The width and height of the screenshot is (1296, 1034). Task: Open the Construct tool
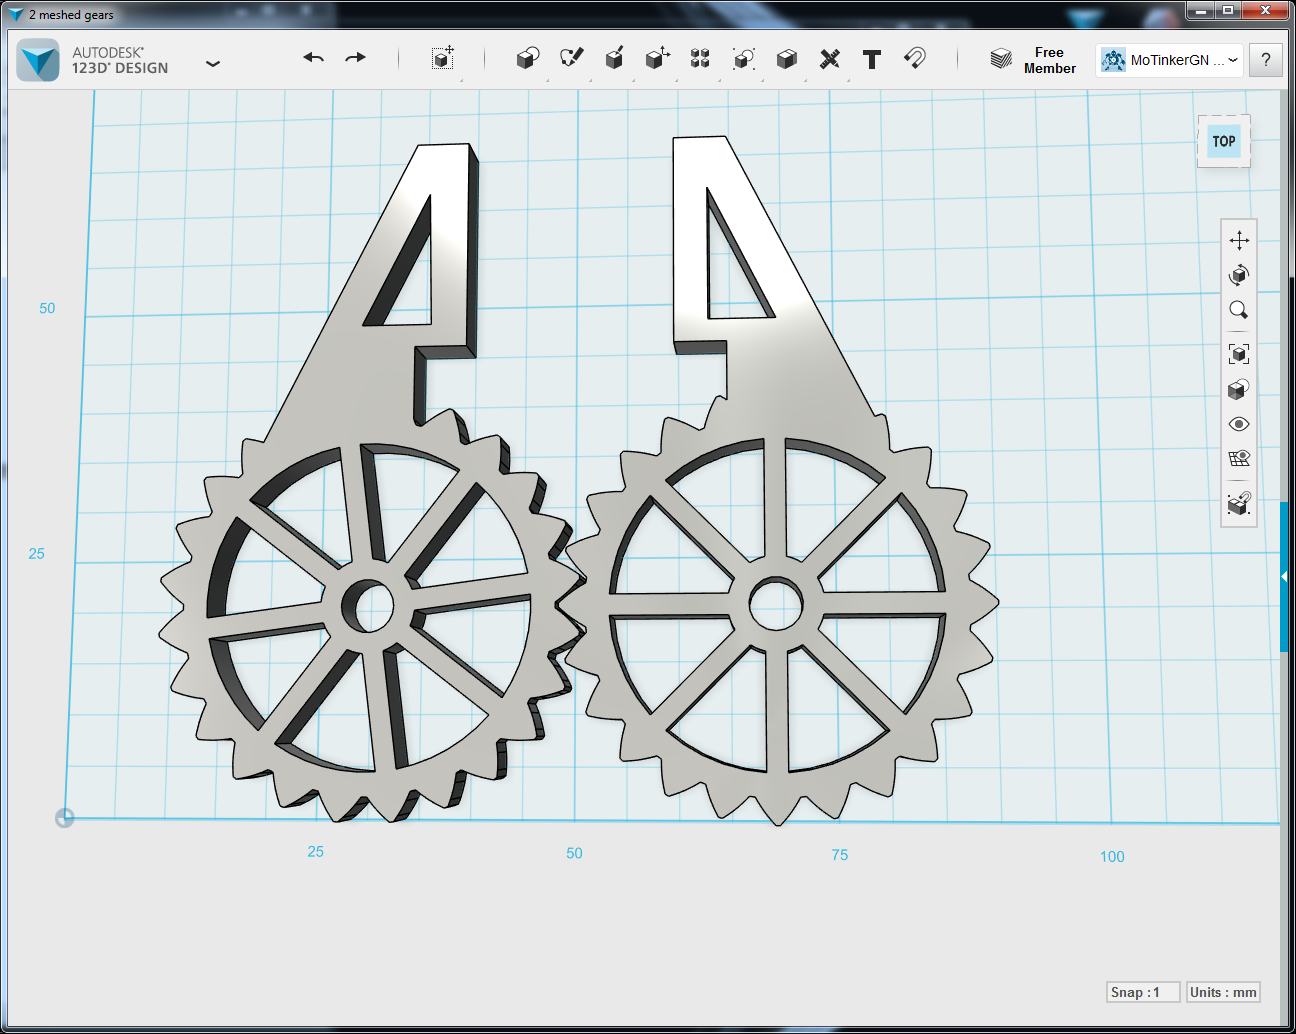pos(613,59)
